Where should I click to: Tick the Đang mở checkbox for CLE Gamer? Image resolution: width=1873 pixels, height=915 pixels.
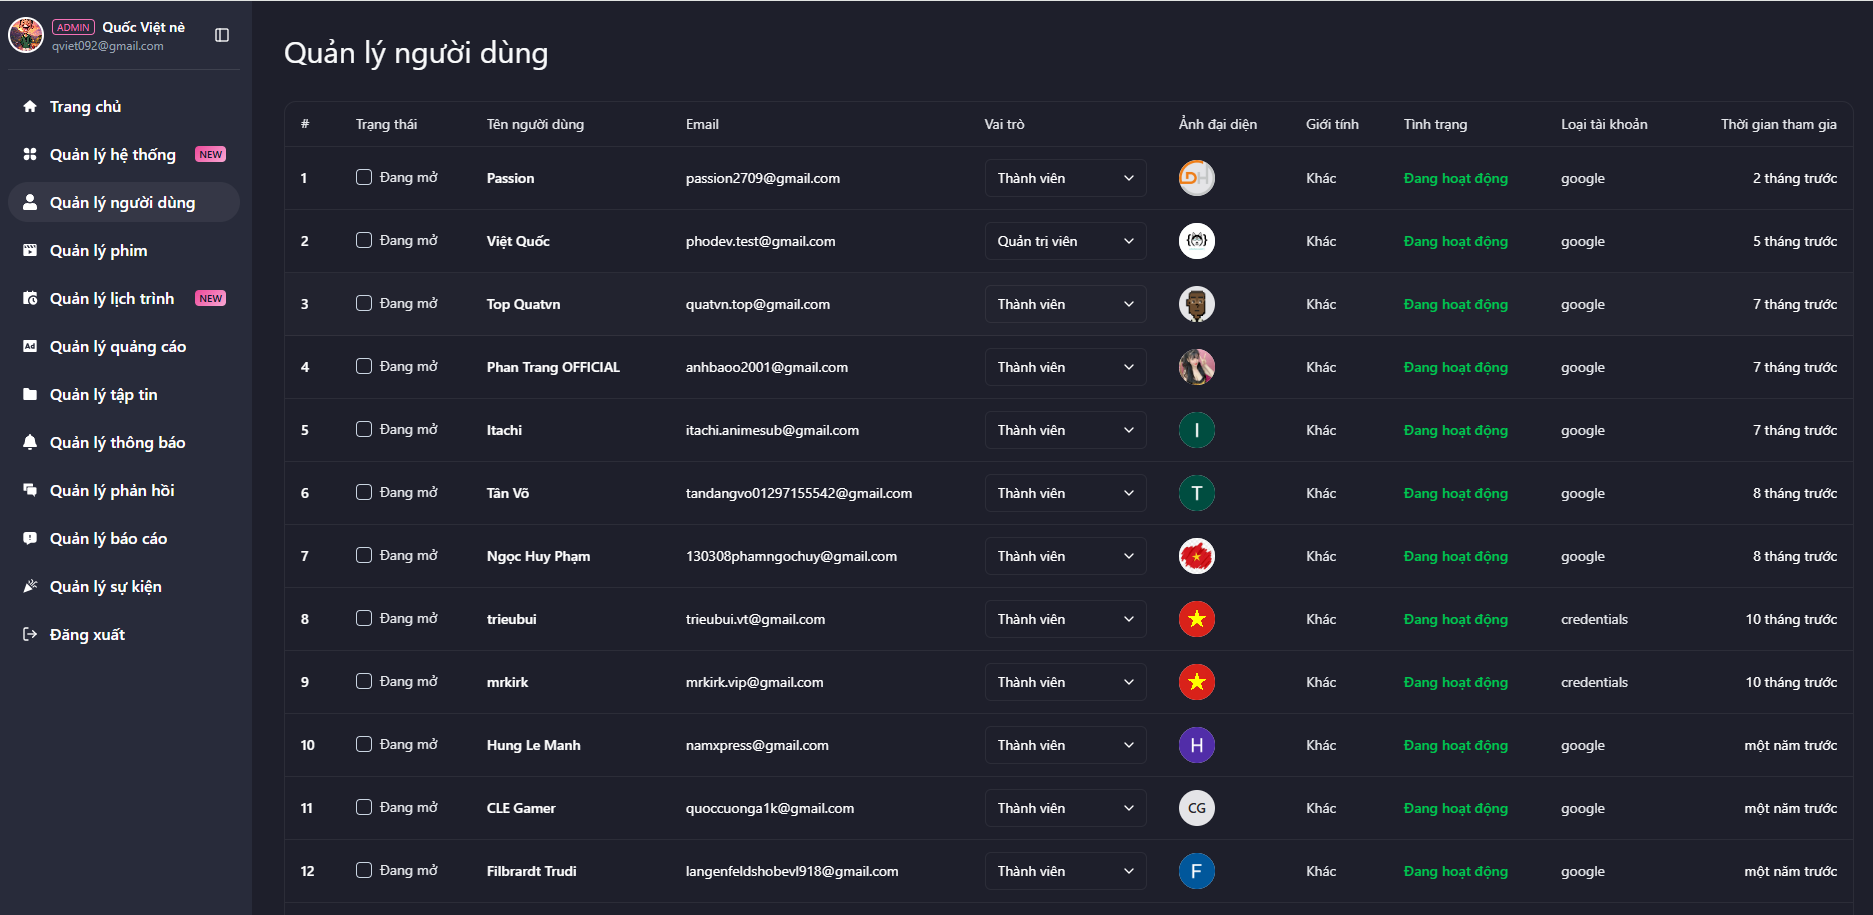click(x=364, y=807)
